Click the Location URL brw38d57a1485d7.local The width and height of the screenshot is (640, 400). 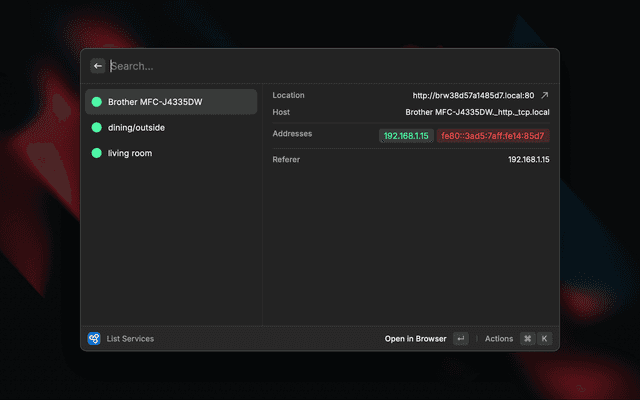coord(473,95)
